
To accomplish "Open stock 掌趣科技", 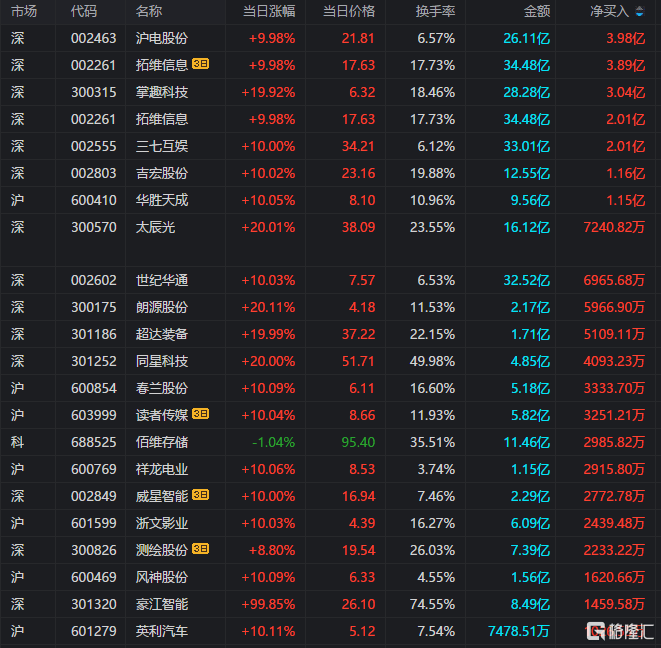I will [x=162, y=92].
